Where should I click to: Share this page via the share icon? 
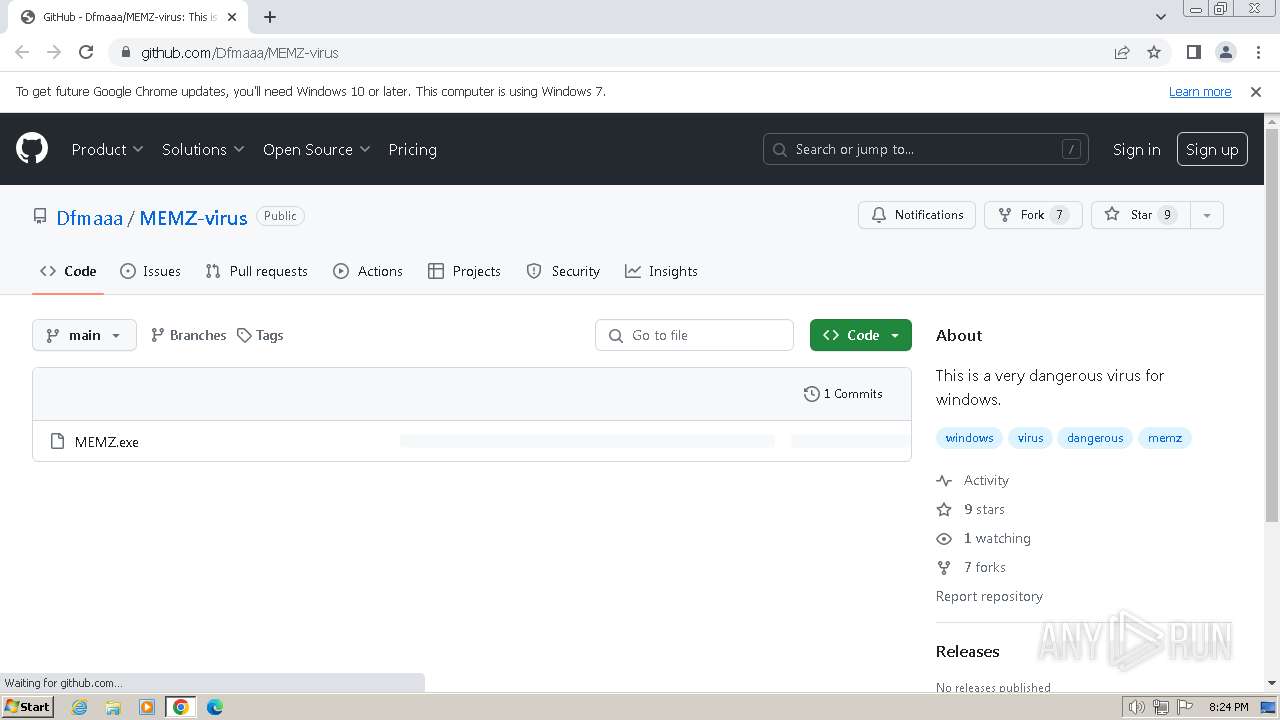[1122, 52]
